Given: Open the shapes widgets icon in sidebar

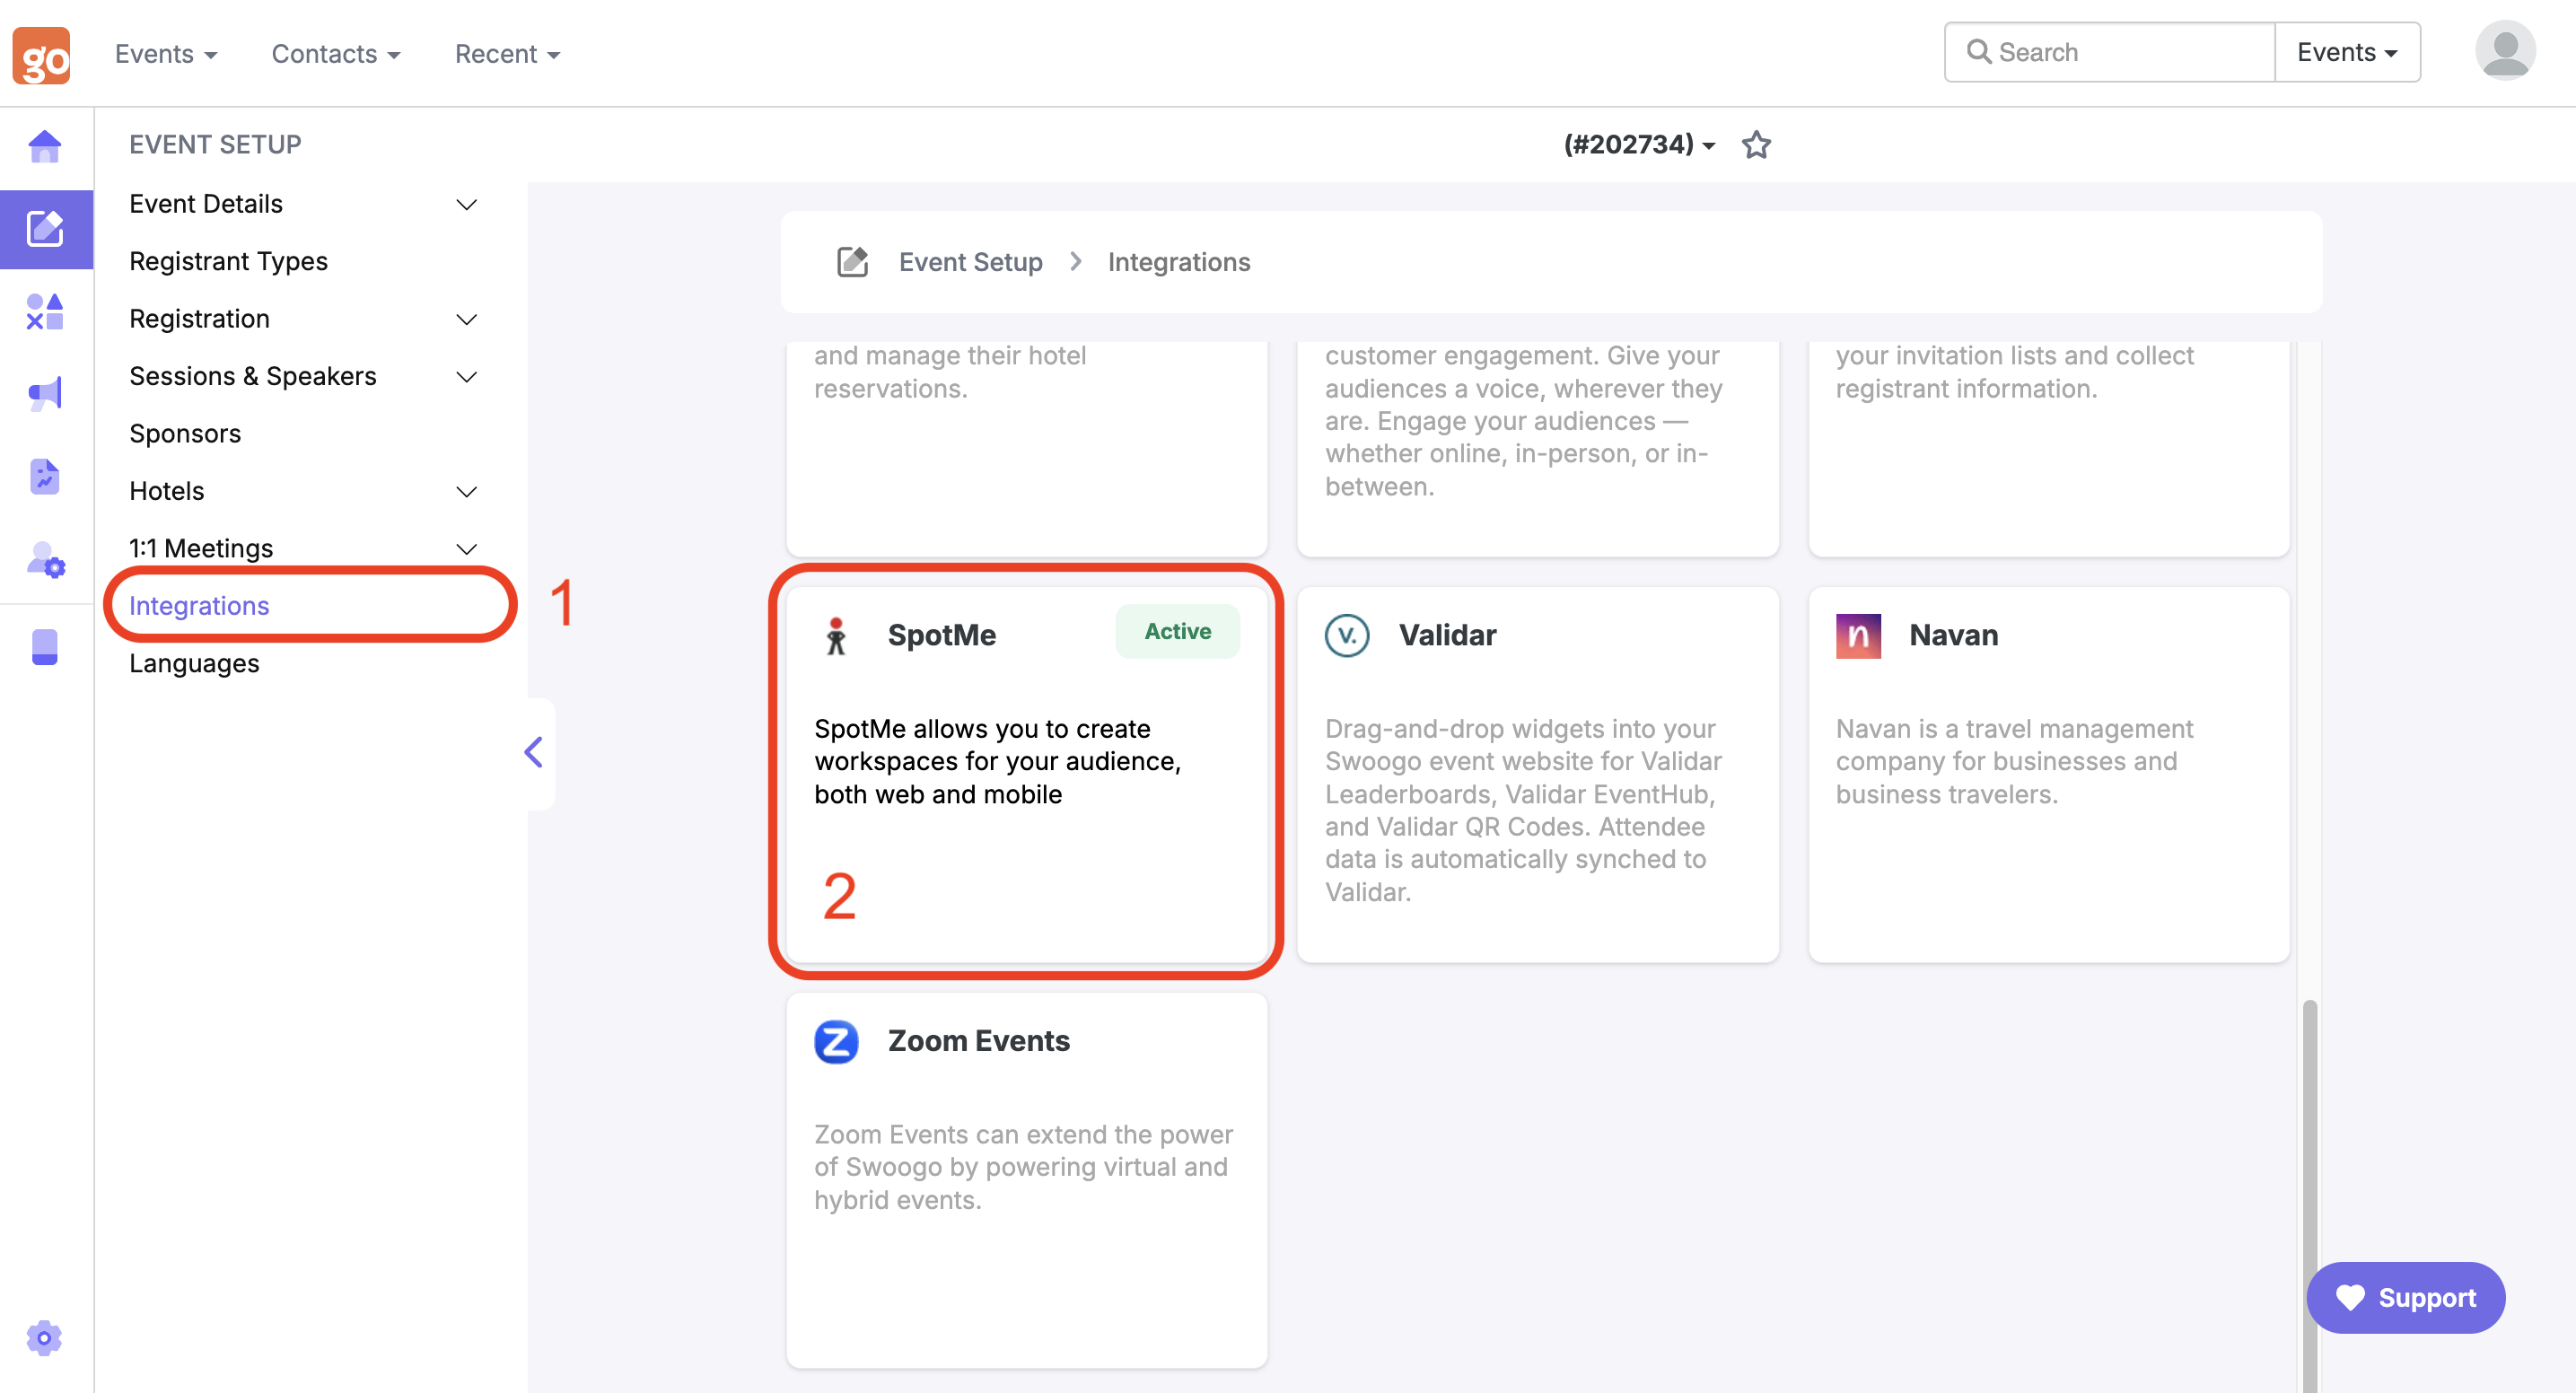Looking at the screenshot, I should pos(45,311).
